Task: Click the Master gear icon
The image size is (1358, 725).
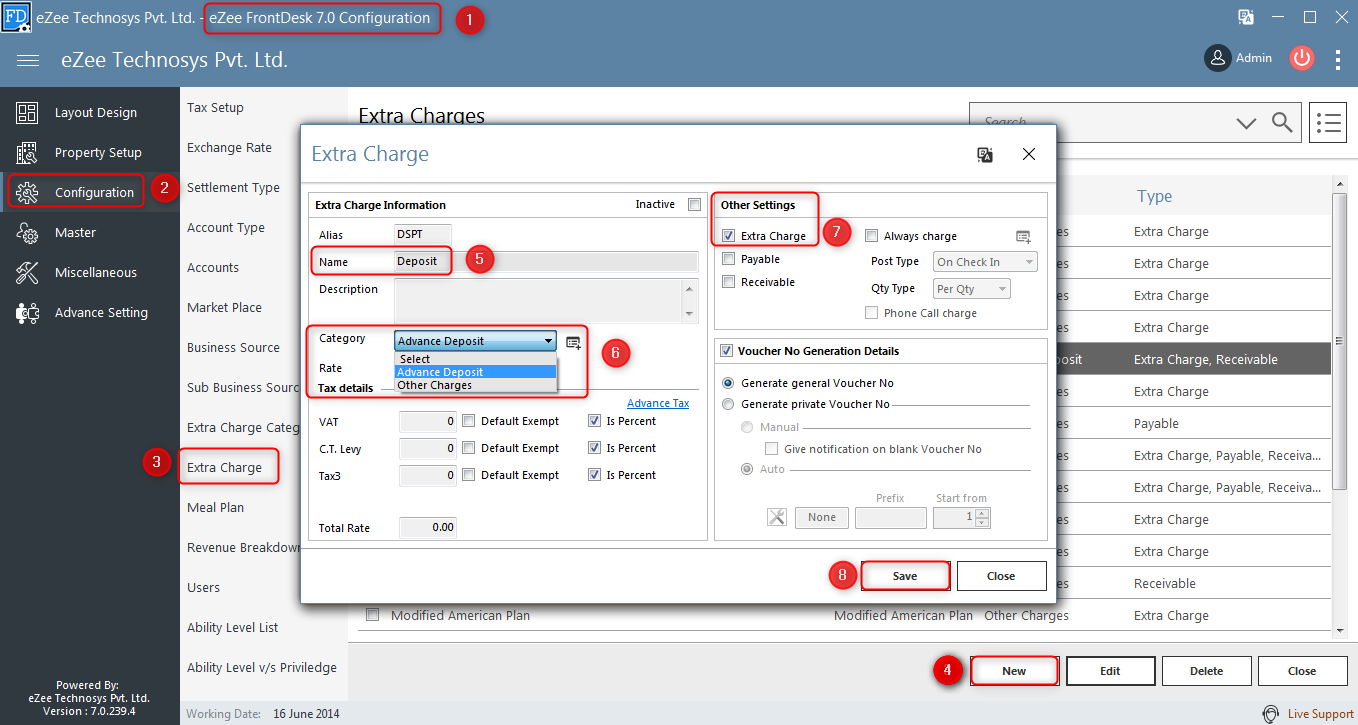Action: click(x=27, y=232)
